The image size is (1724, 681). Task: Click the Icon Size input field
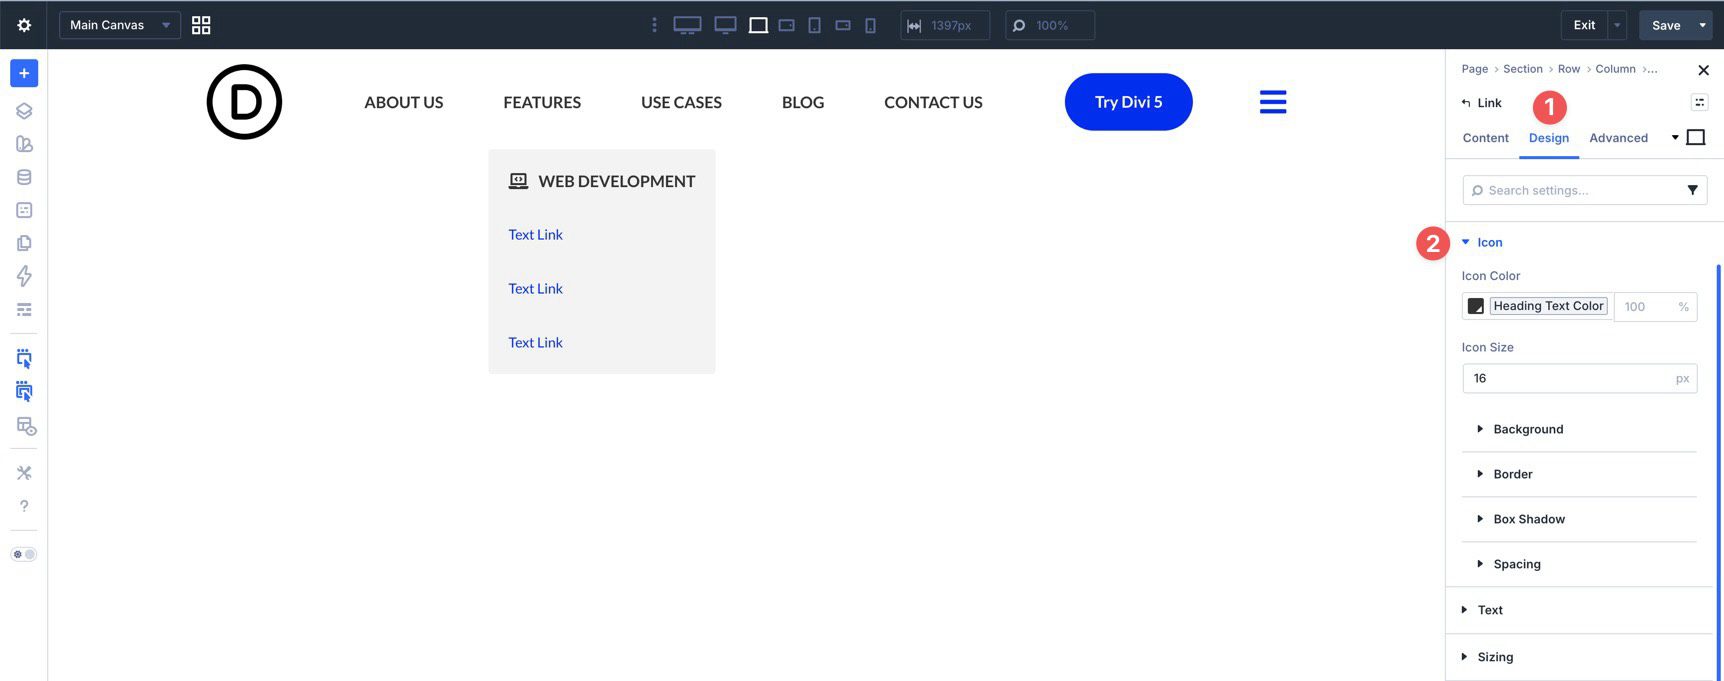(1579, 378)
